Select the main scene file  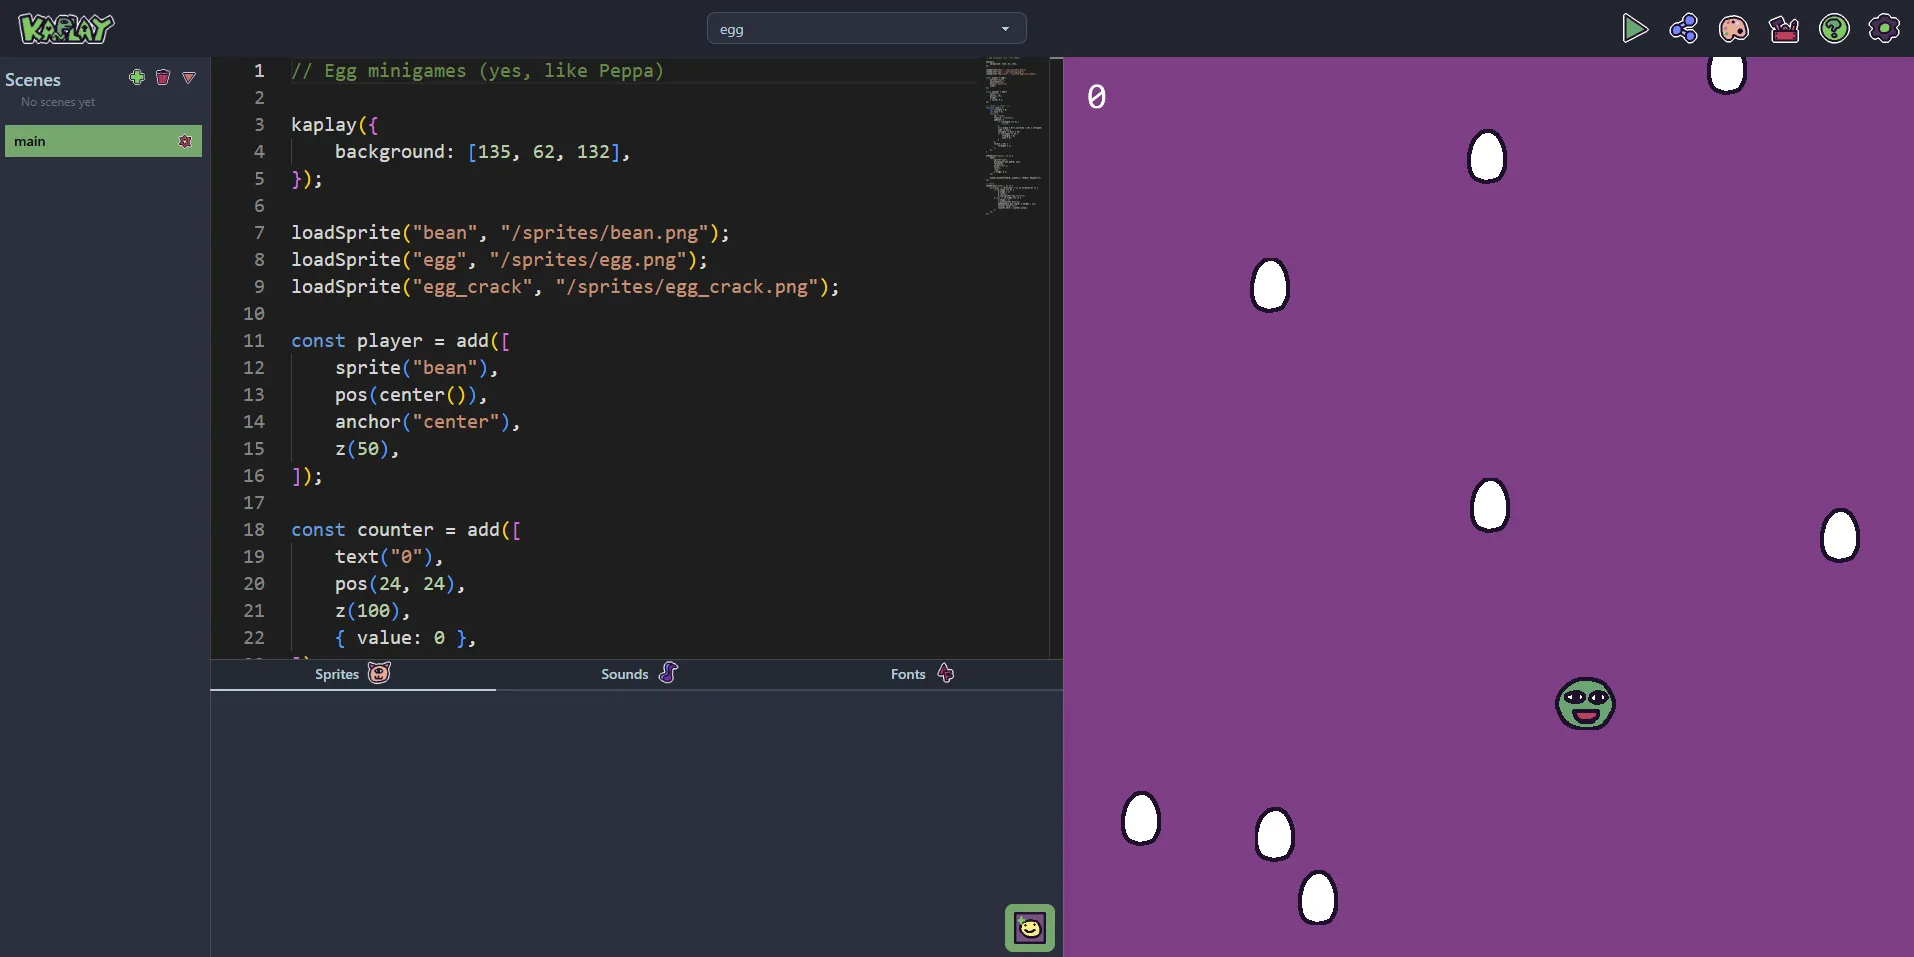point(90,142)
